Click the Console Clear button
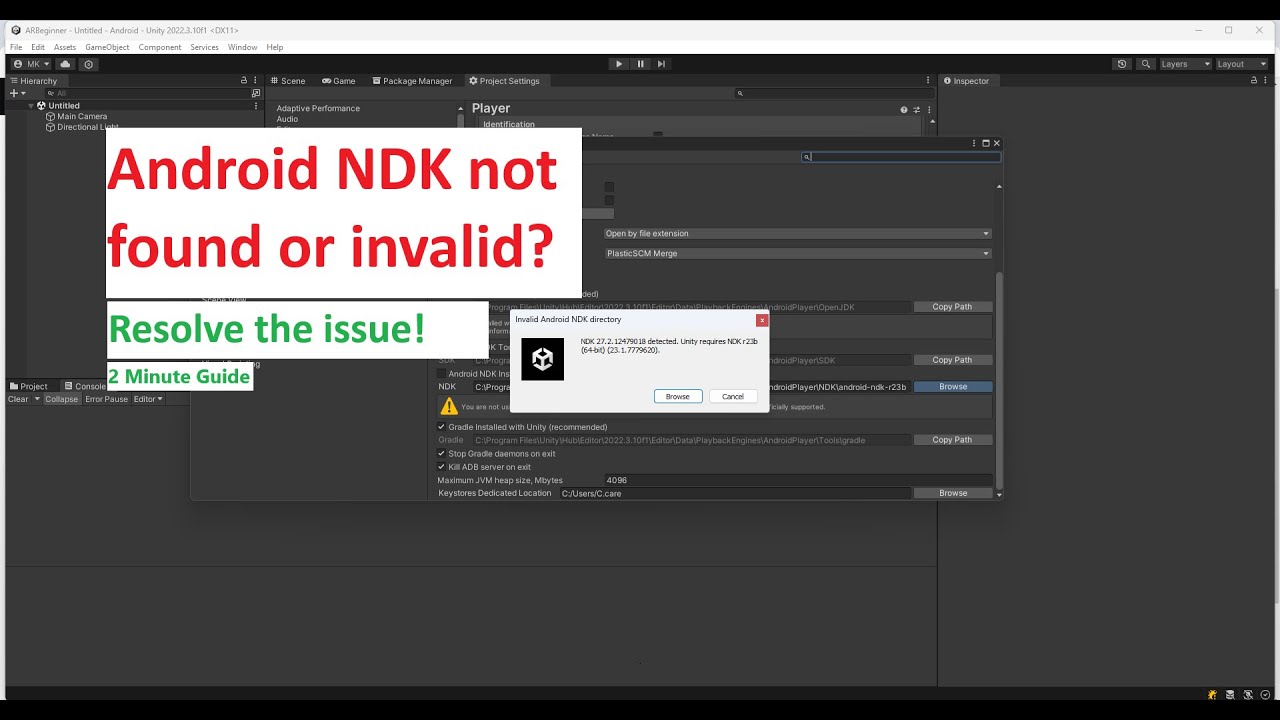This screenshot has width=1280, height=720. click(x=18, y=399)
